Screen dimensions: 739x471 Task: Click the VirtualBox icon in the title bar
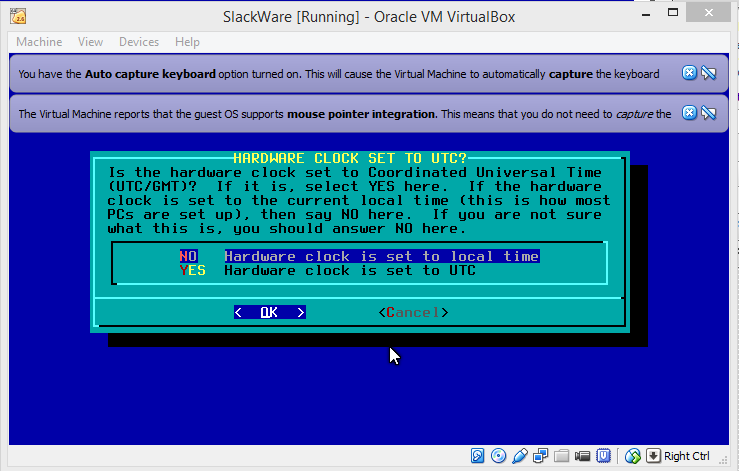[x=18, y=17]
